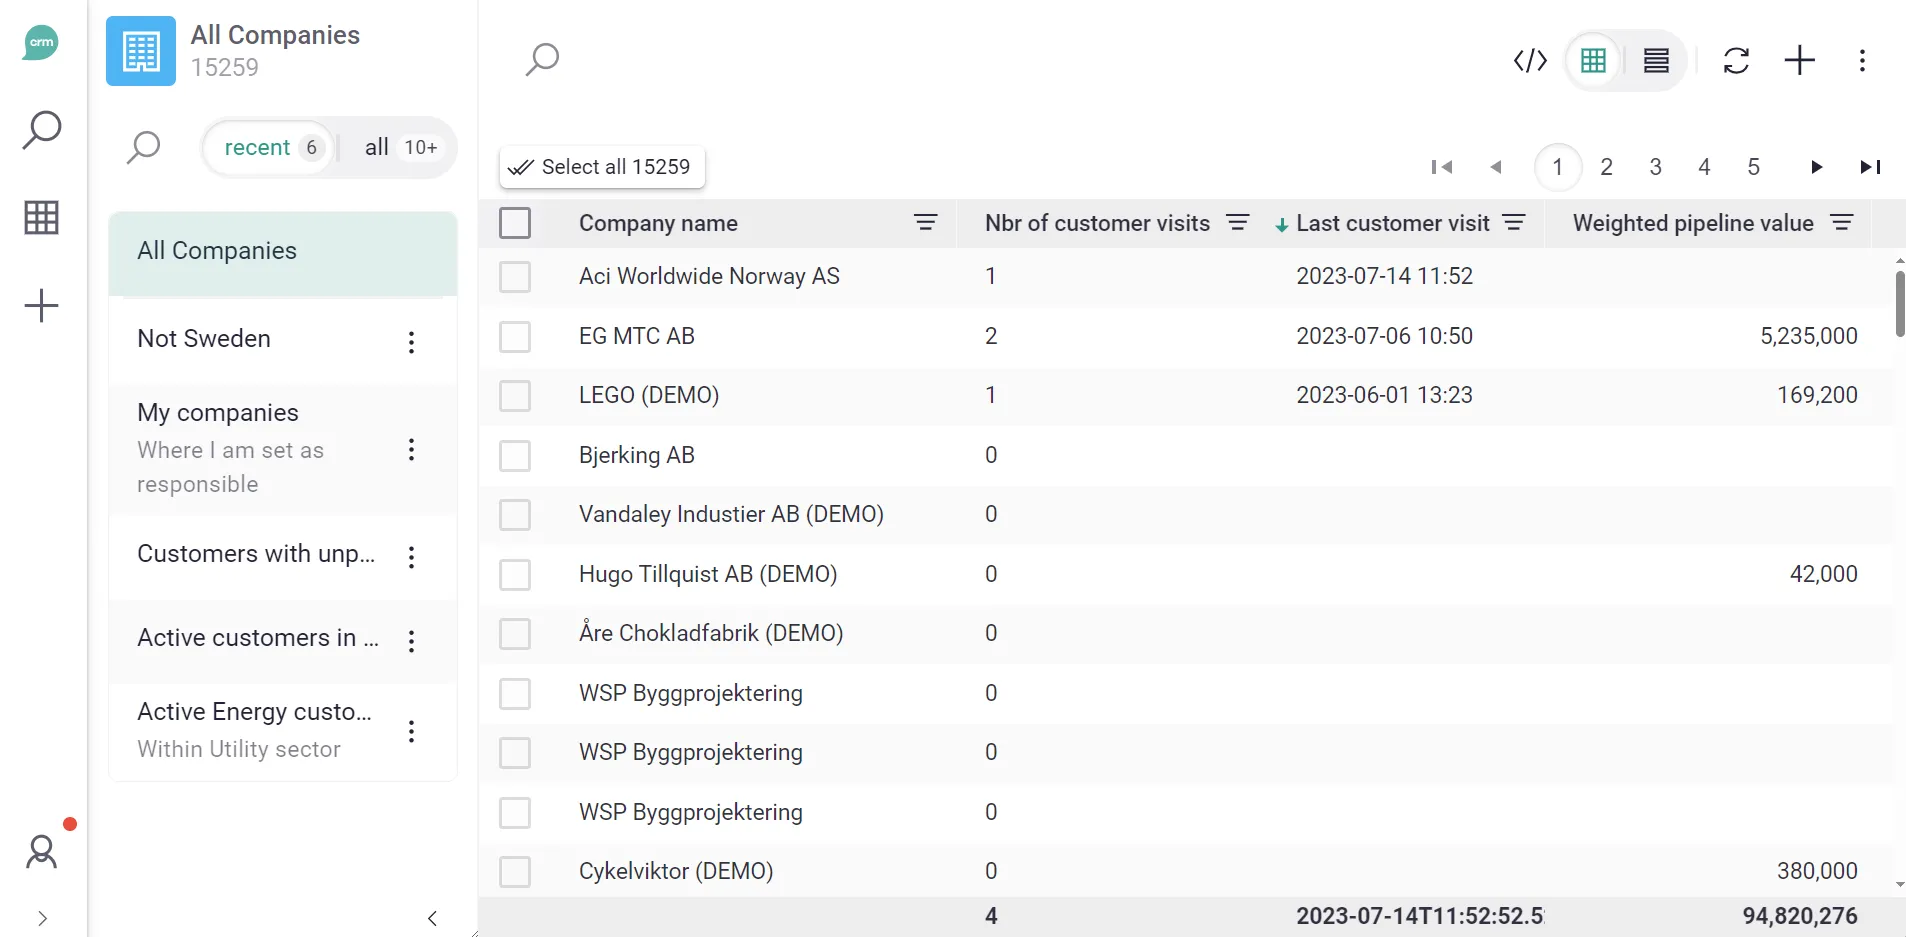The height and width of the screenshot is (937, 1906).
Task: Expand the left navigation rail
Action: click(x=42, y=918)
